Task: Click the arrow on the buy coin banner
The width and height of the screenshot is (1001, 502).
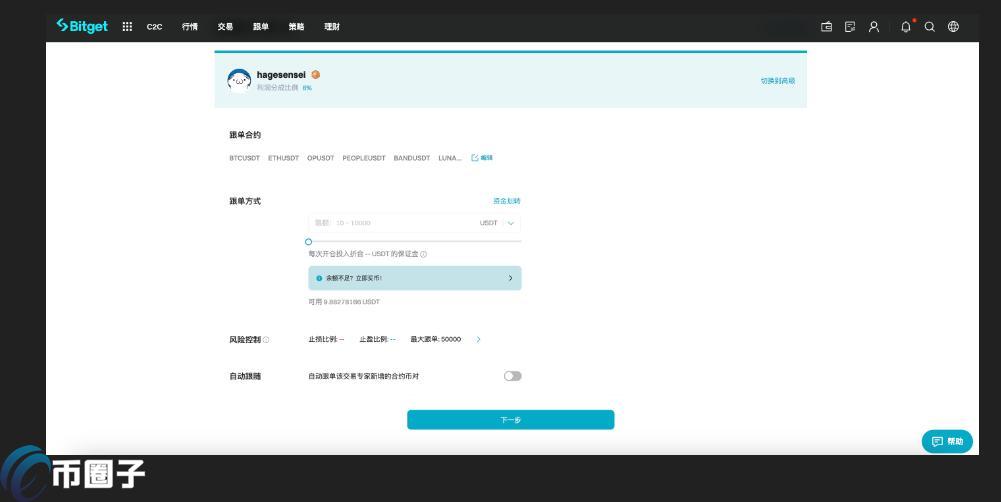Action: (510, 278)
